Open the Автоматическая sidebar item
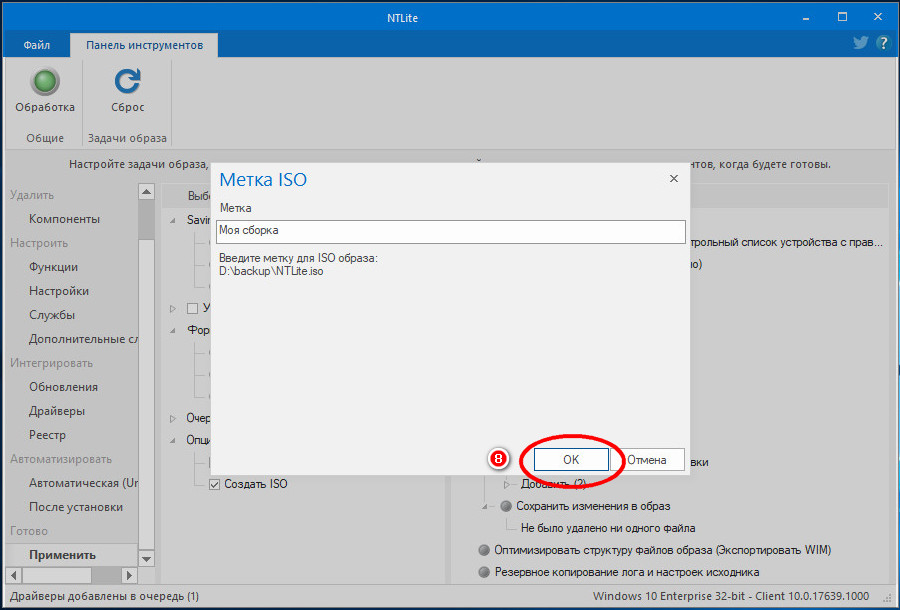The width and height of the screenshot is (900, 610). (x=83, y=483)
